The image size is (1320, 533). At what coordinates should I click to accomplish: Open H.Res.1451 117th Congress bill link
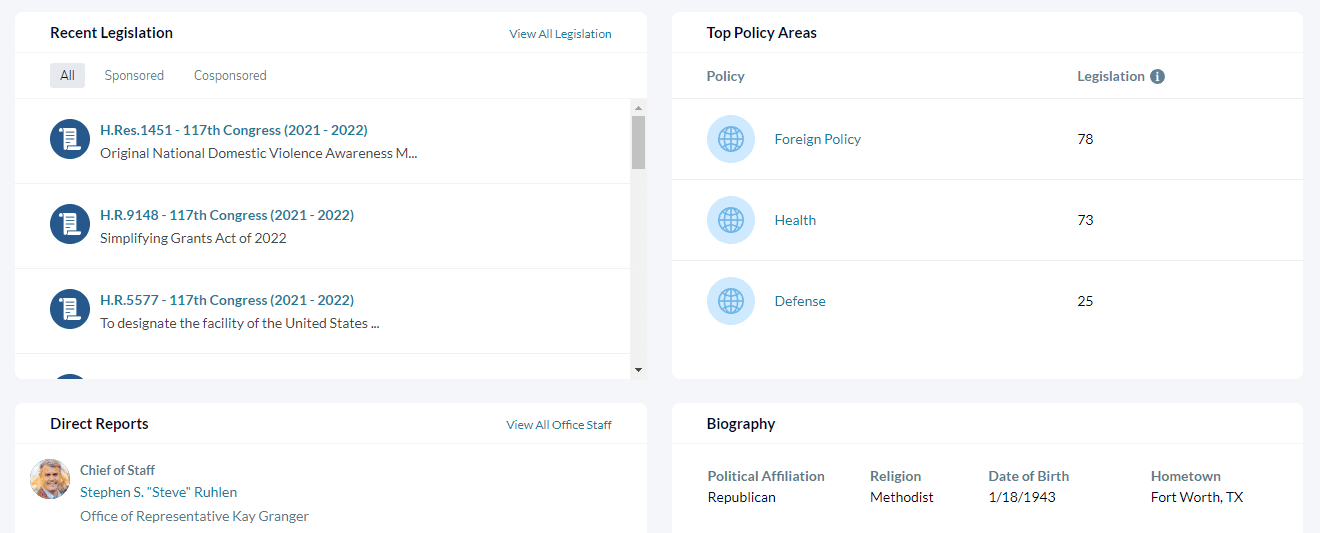234,130
